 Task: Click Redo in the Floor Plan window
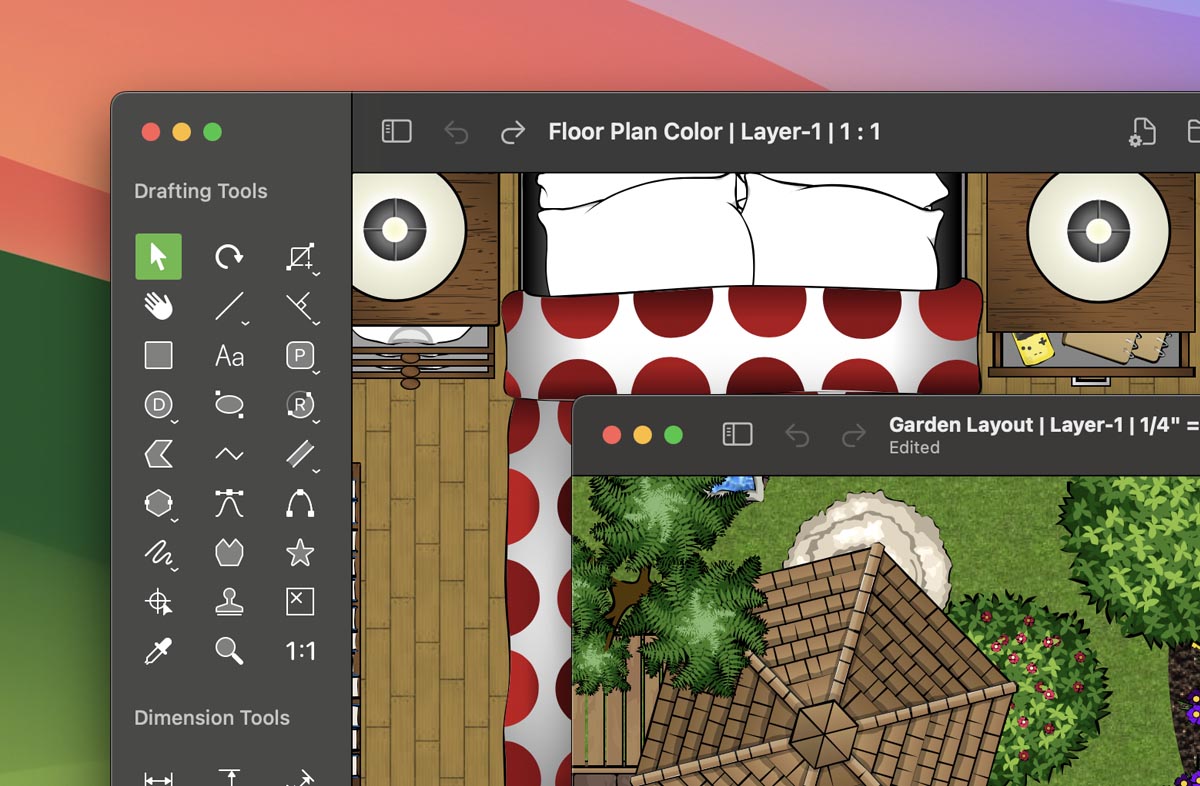pos(513,132)
